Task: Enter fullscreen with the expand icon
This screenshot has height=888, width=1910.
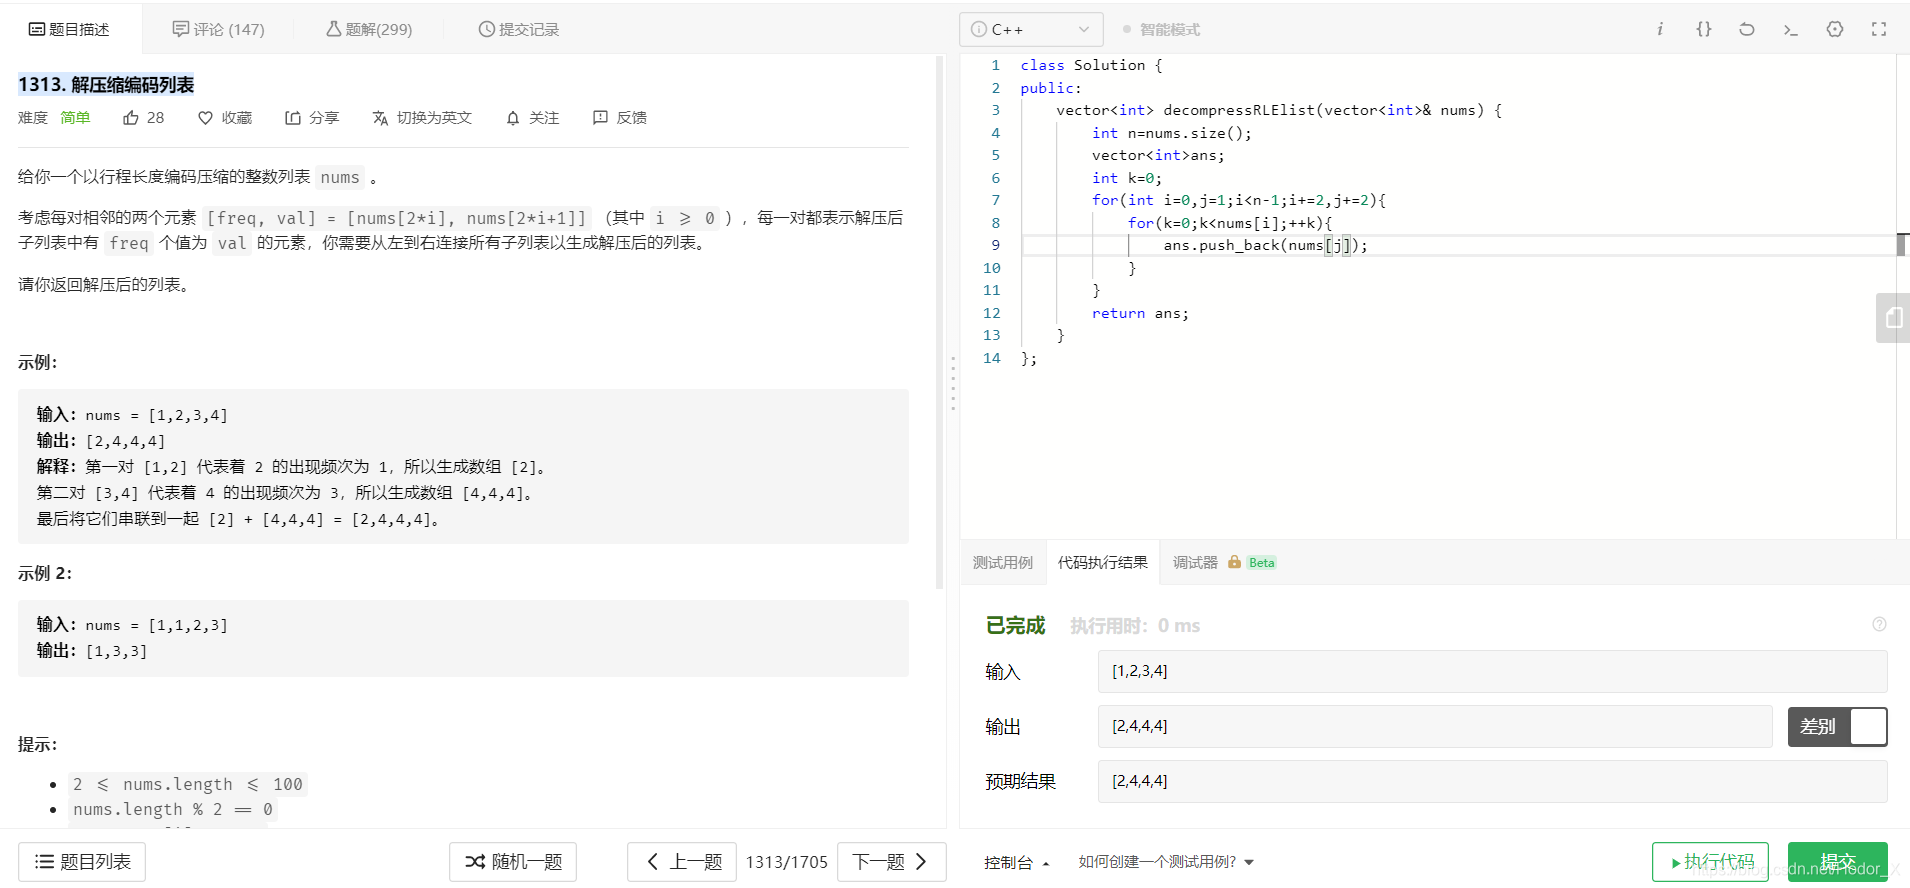Action: [1879, 29]
